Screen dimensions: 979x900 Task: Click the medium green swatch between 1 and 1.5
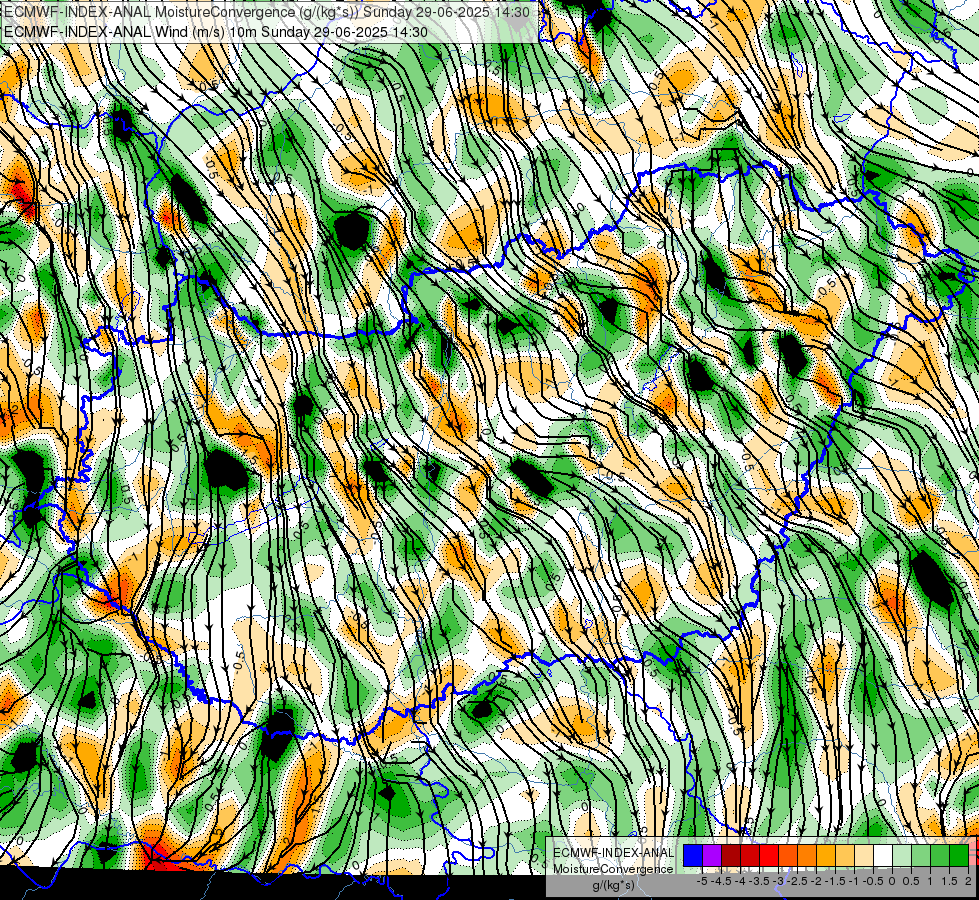pos(940,856)
